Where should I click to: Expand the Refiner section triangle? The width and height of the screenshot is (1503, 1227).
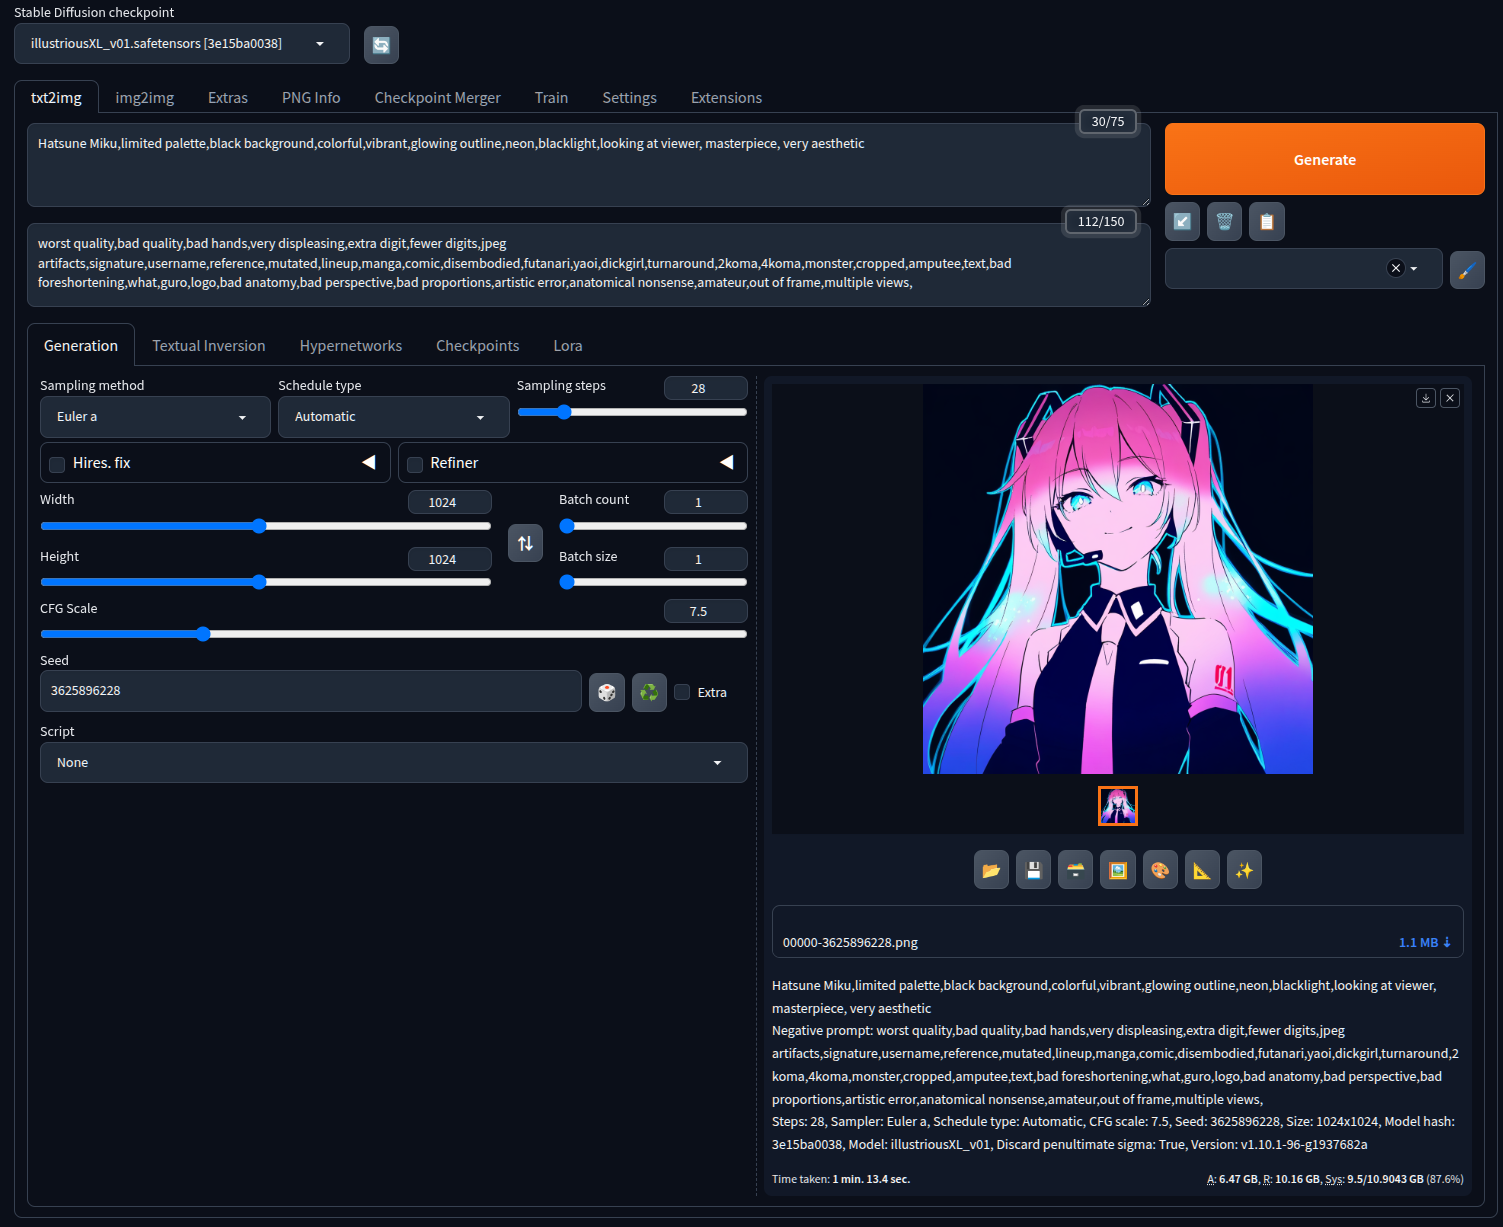[x=727, y=462]
